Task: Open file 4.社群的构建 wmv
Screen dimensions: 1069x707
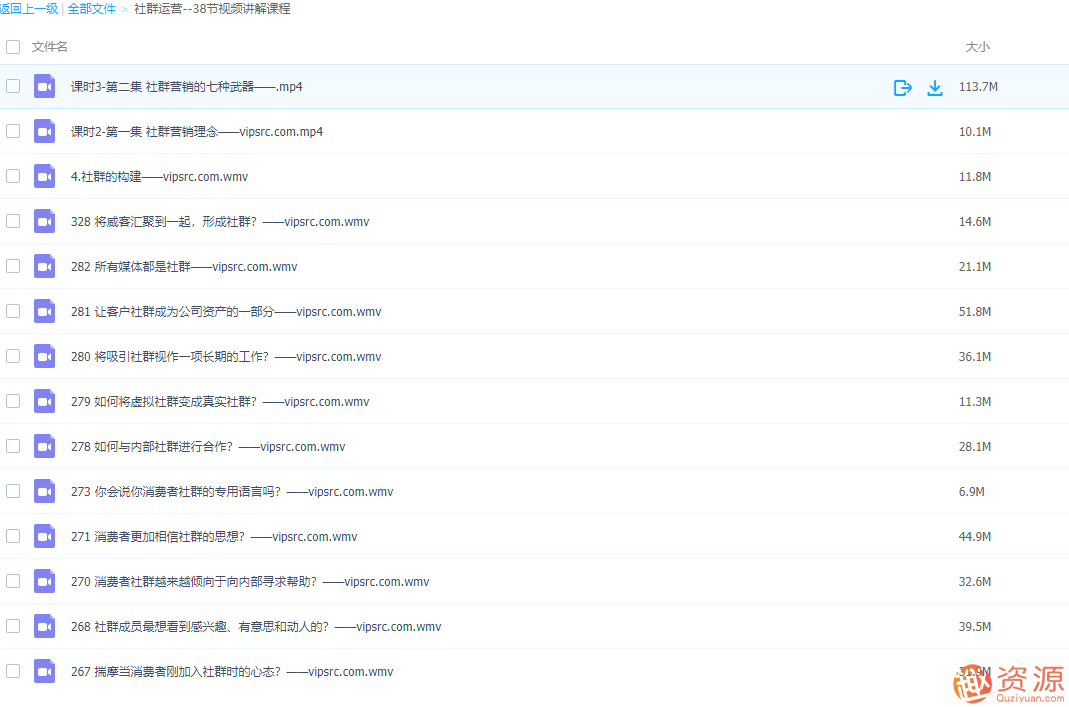Action: (x=160, y=177)
